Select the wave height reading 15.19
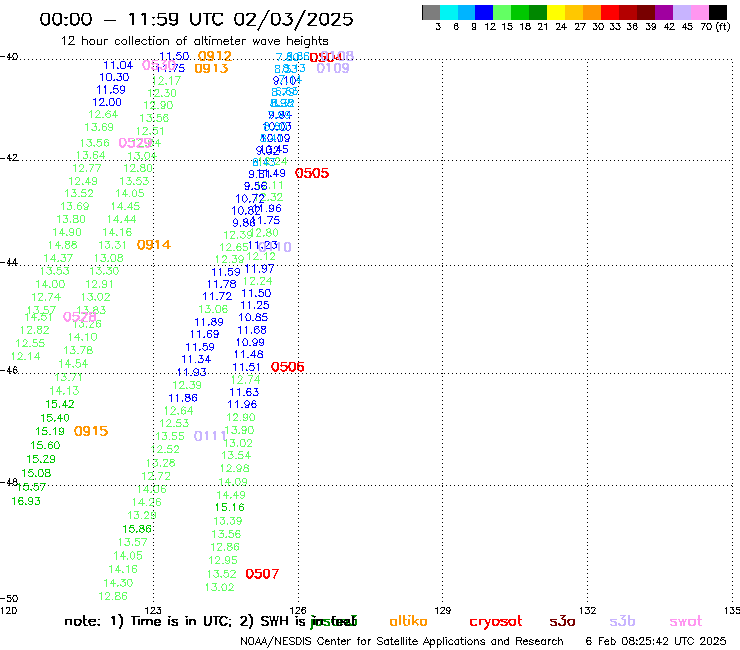The height and width of the screenshot is (650, 740). tap(50, 431)
